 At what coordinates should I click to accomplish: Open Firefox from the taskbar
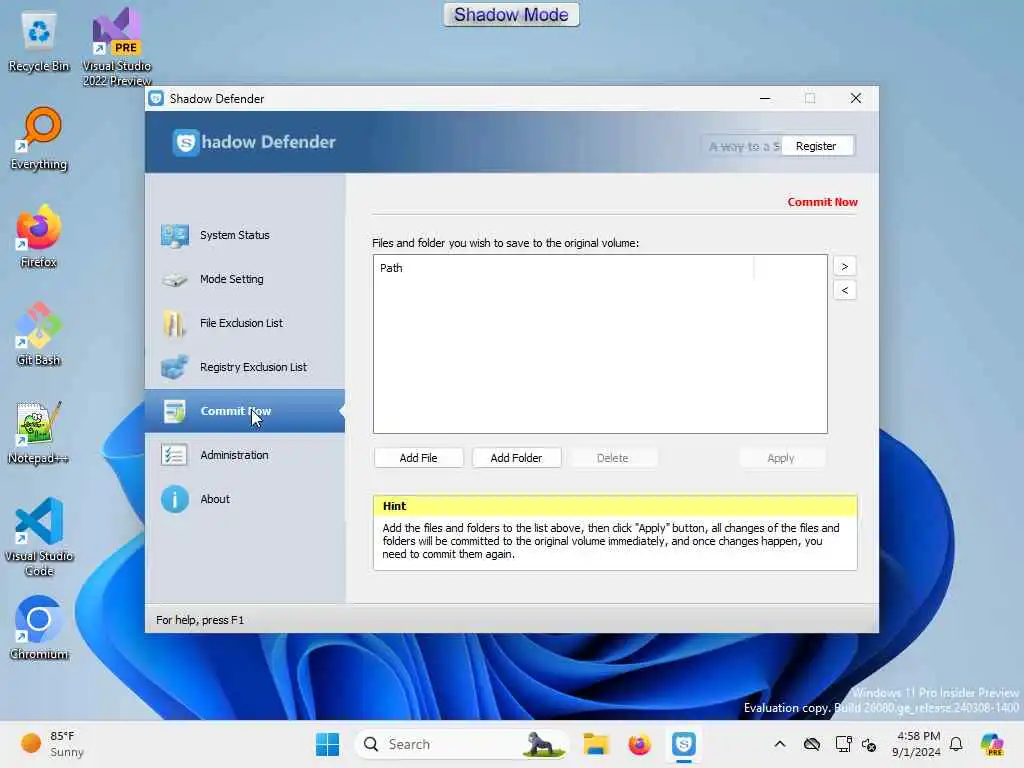[639, 744]
